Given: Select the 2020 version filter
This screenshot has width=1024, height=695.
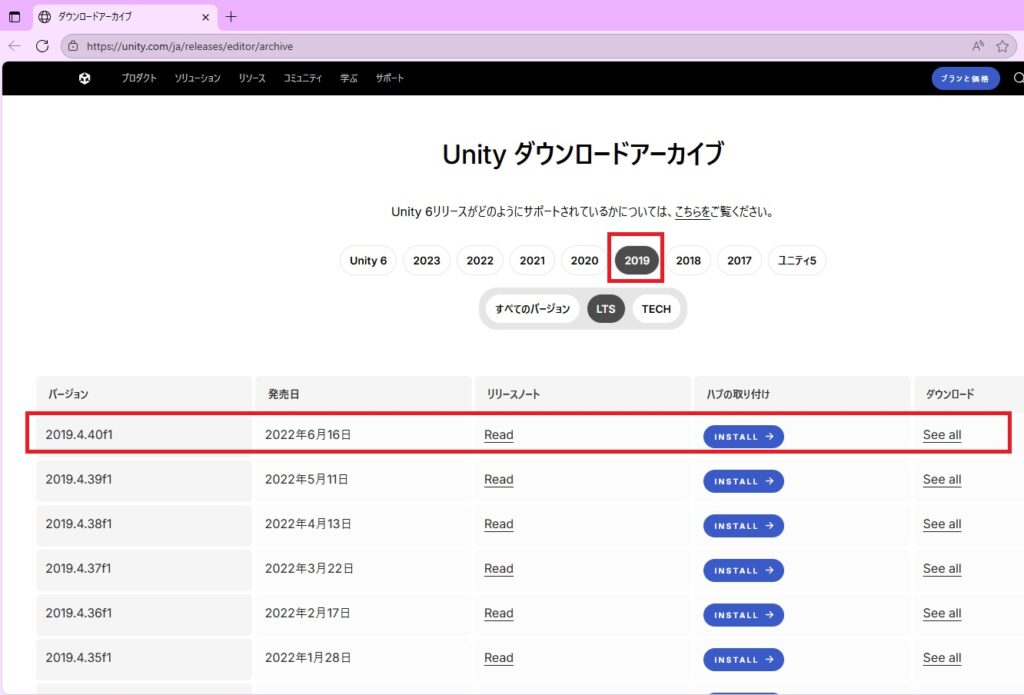Looking at the screenshot, I should click(584, 260).
